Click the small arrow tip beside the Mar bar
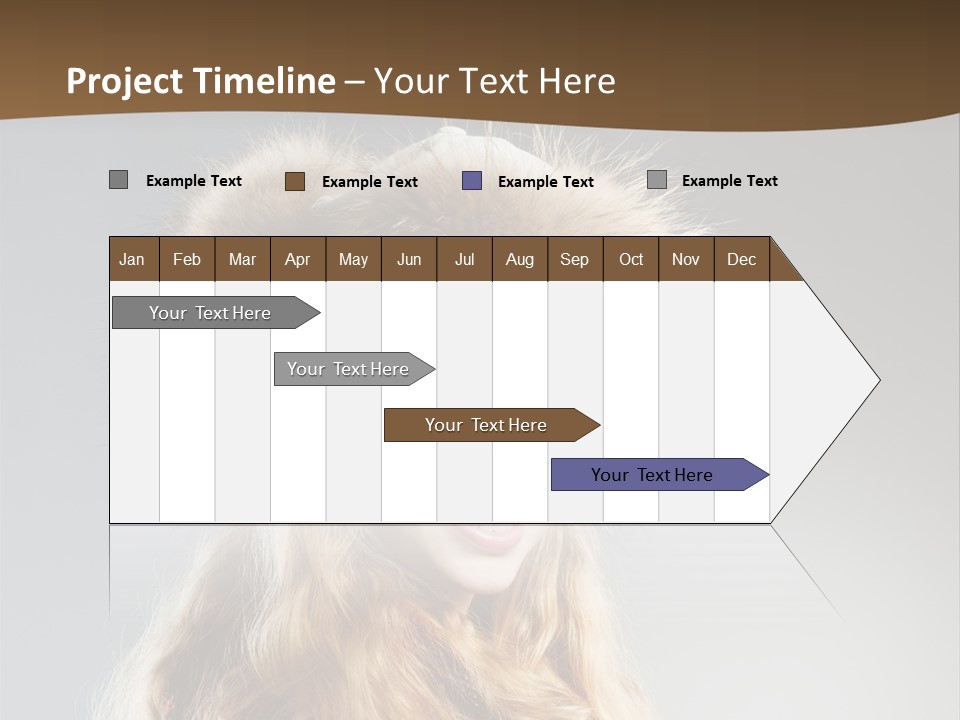The image size is (960, 720). click(312, 312)
